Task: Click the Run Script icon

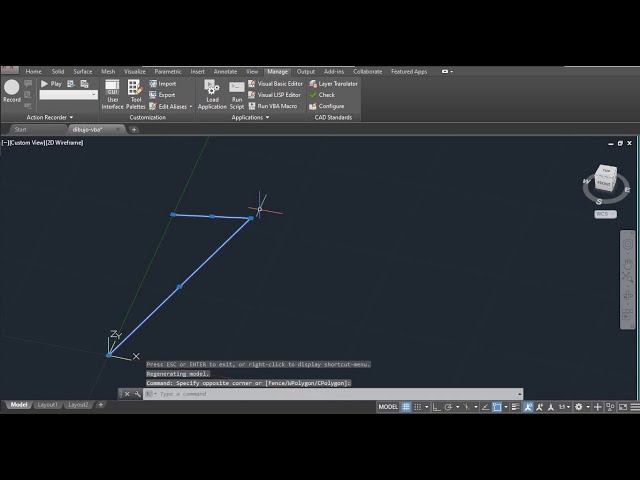Action: point(237,94)
